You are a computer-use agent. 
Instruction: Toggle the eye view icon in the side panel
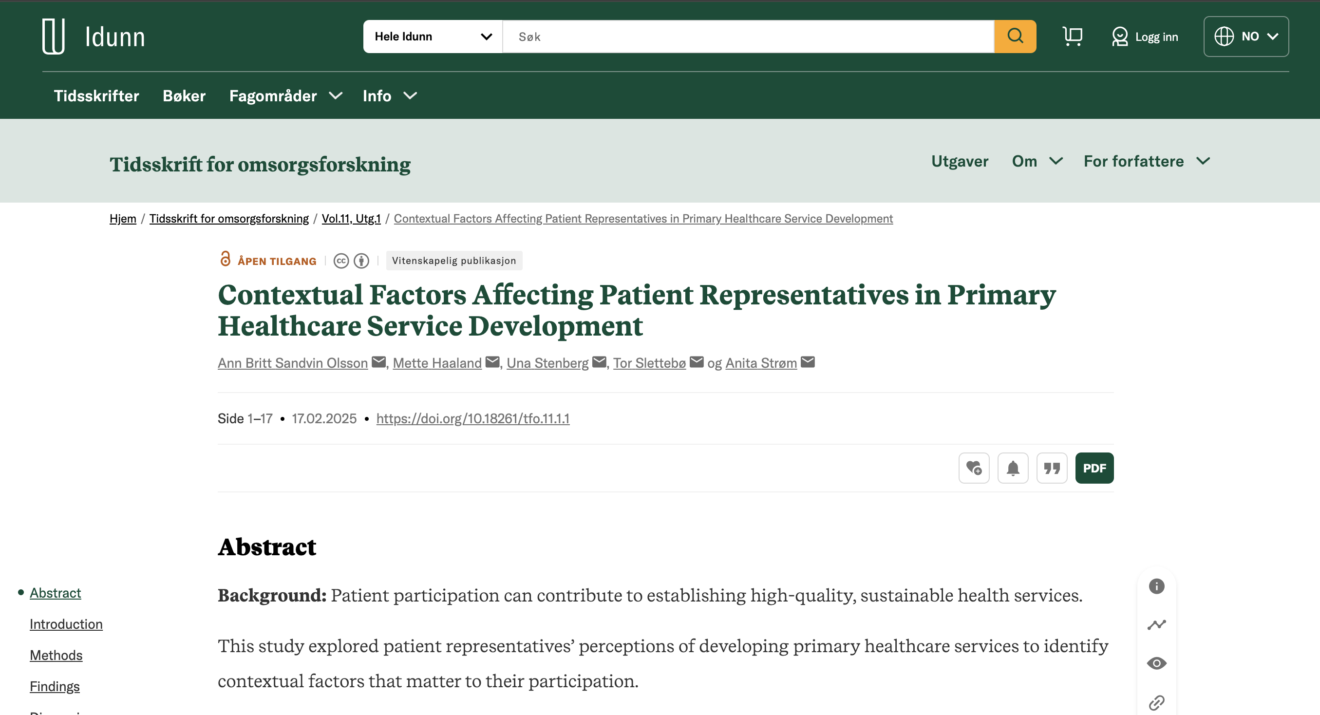pyautogui.click(x=1157, y=664)
